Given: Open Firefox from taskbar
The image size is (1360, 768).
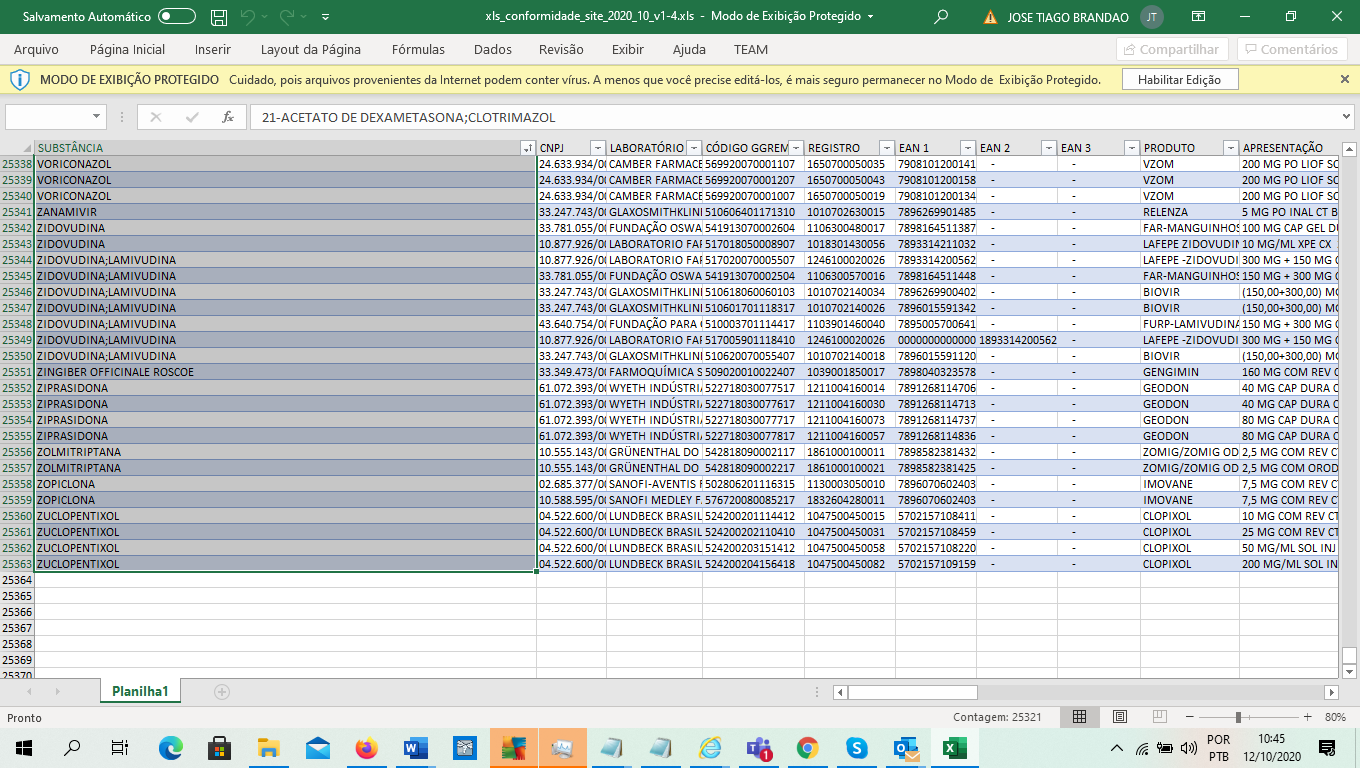Looking at the screenshot, I should click(367, 747).
